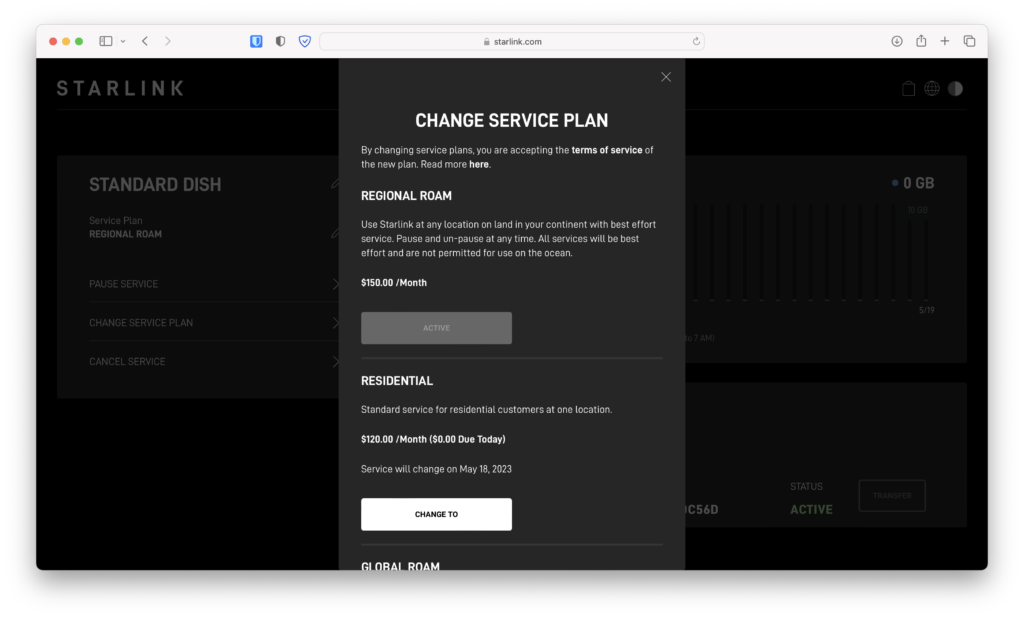Click the Change Service Plan dialog title
1024x618 pixels.
click(511, 121)
